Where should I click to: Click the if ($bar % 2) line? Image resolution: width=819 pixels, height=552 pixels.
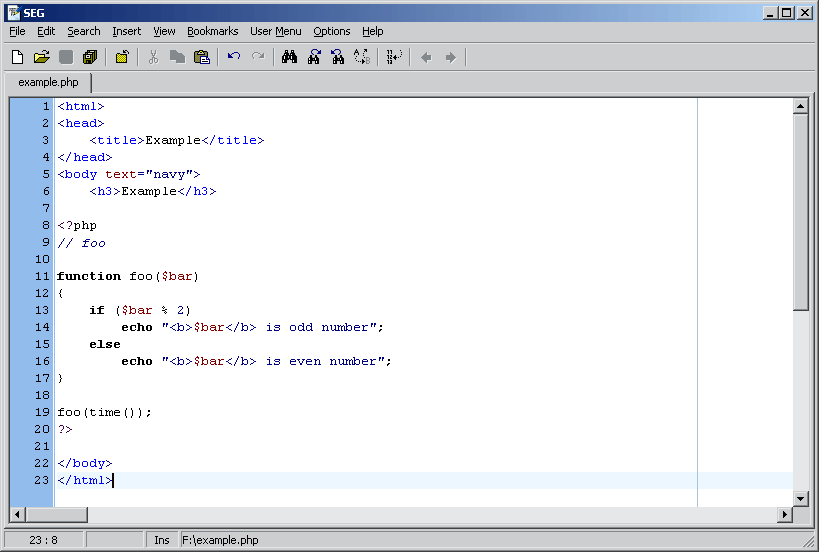tap(140, 310)
